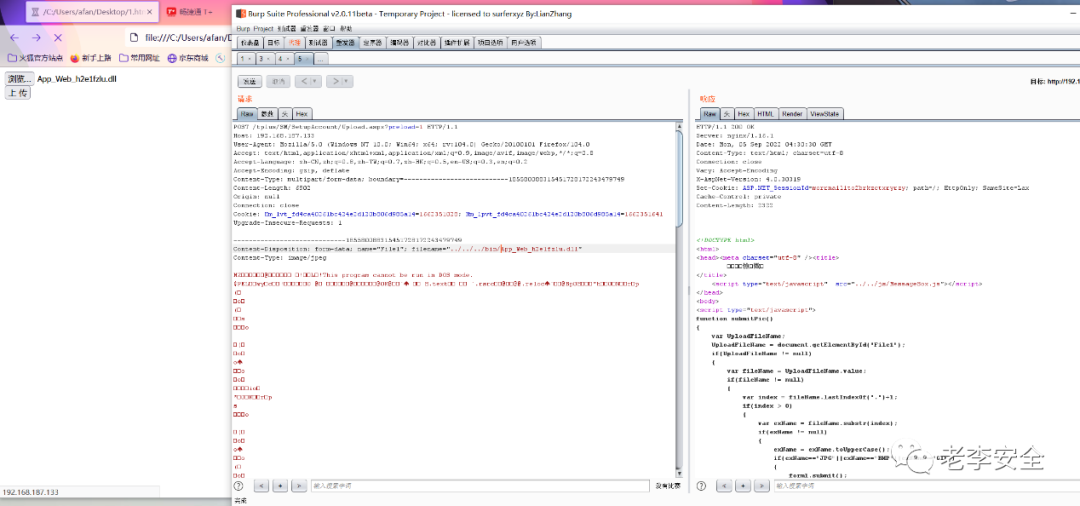The width and height of the screenshot is (1080, 506).
Task: Switch to the 插件扩展 Extender tab
Action: point(457,43)
